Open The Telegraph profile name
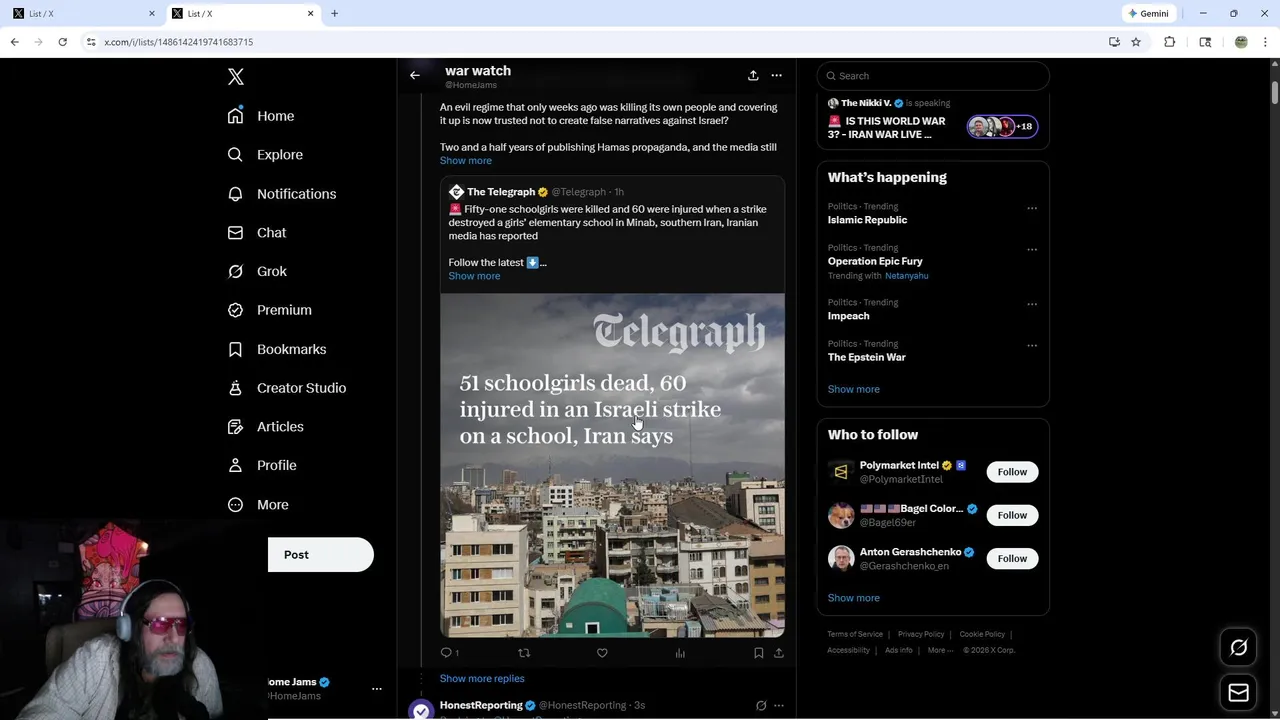The image size is (1280, 720). click(x=501, y=192)
